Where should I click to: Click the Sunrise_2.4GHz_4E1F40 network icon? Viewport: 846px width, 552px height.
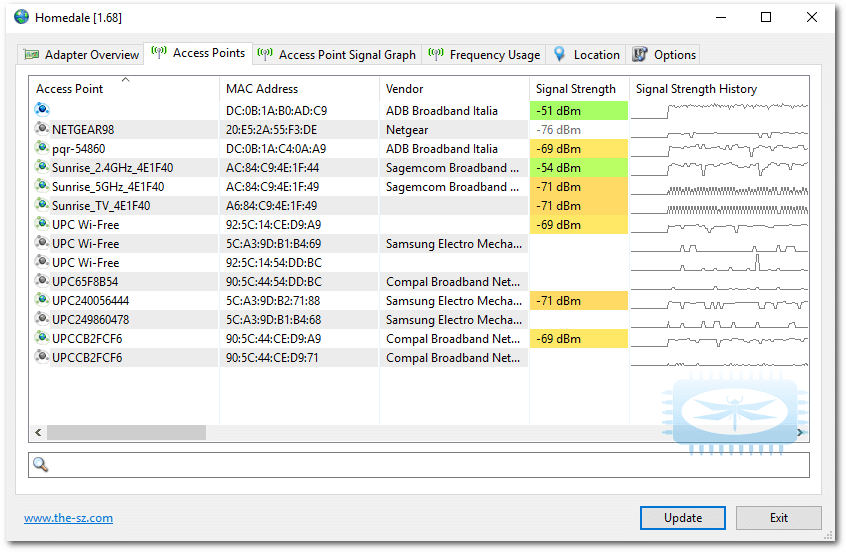click(x=42, y=166)
